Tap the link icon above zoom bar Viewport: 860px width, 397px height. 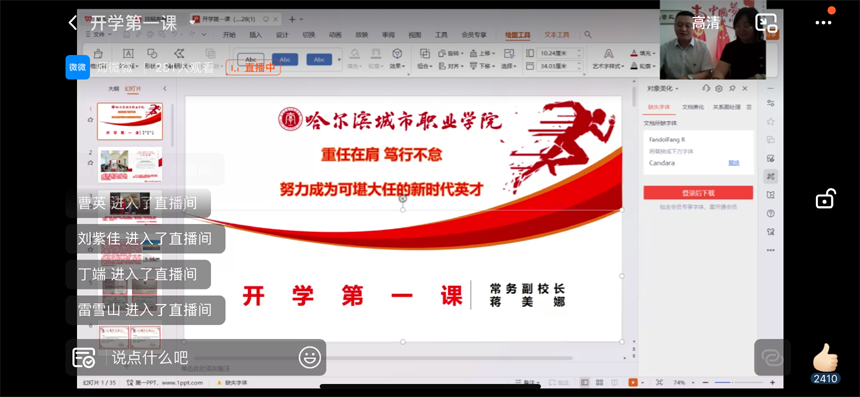(772, 357)
